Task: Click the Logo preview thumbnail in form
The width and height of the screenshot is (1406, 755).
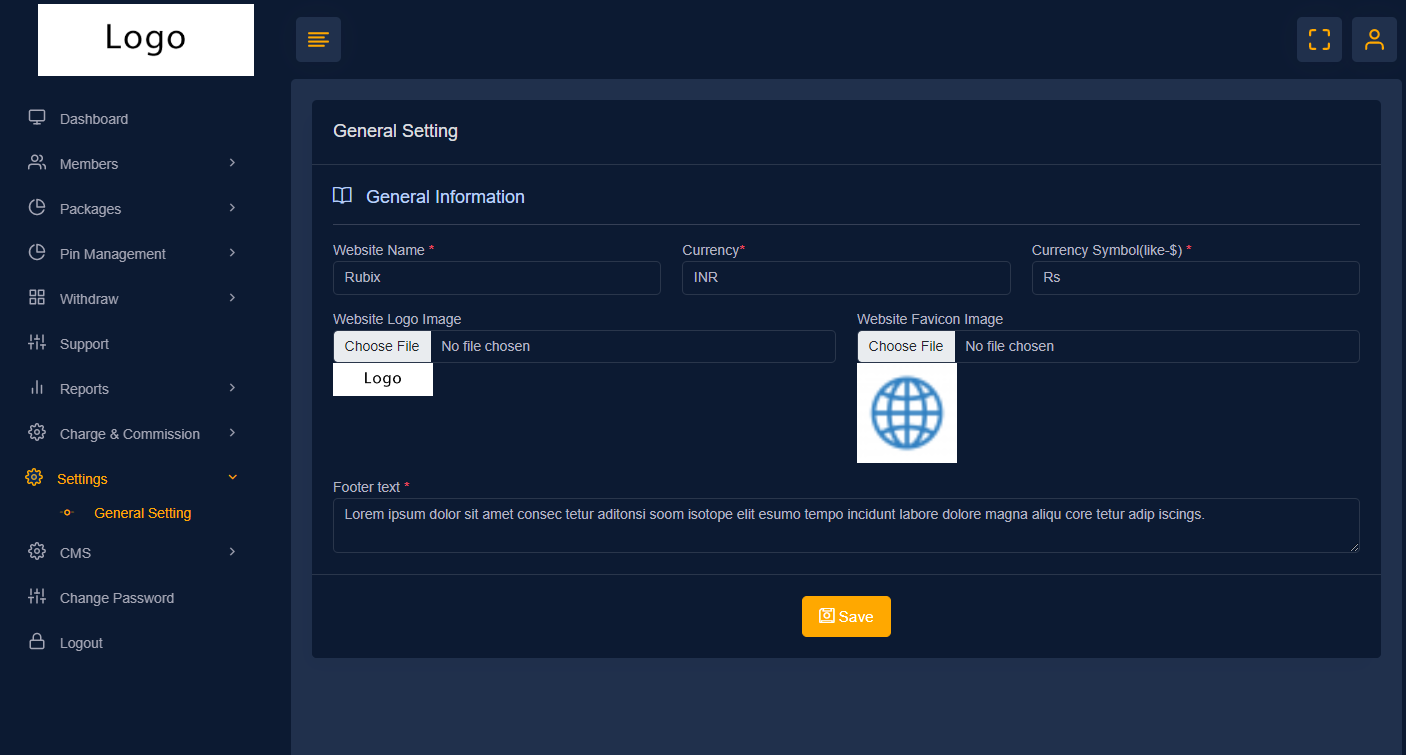Action: (x=383, y=379)
